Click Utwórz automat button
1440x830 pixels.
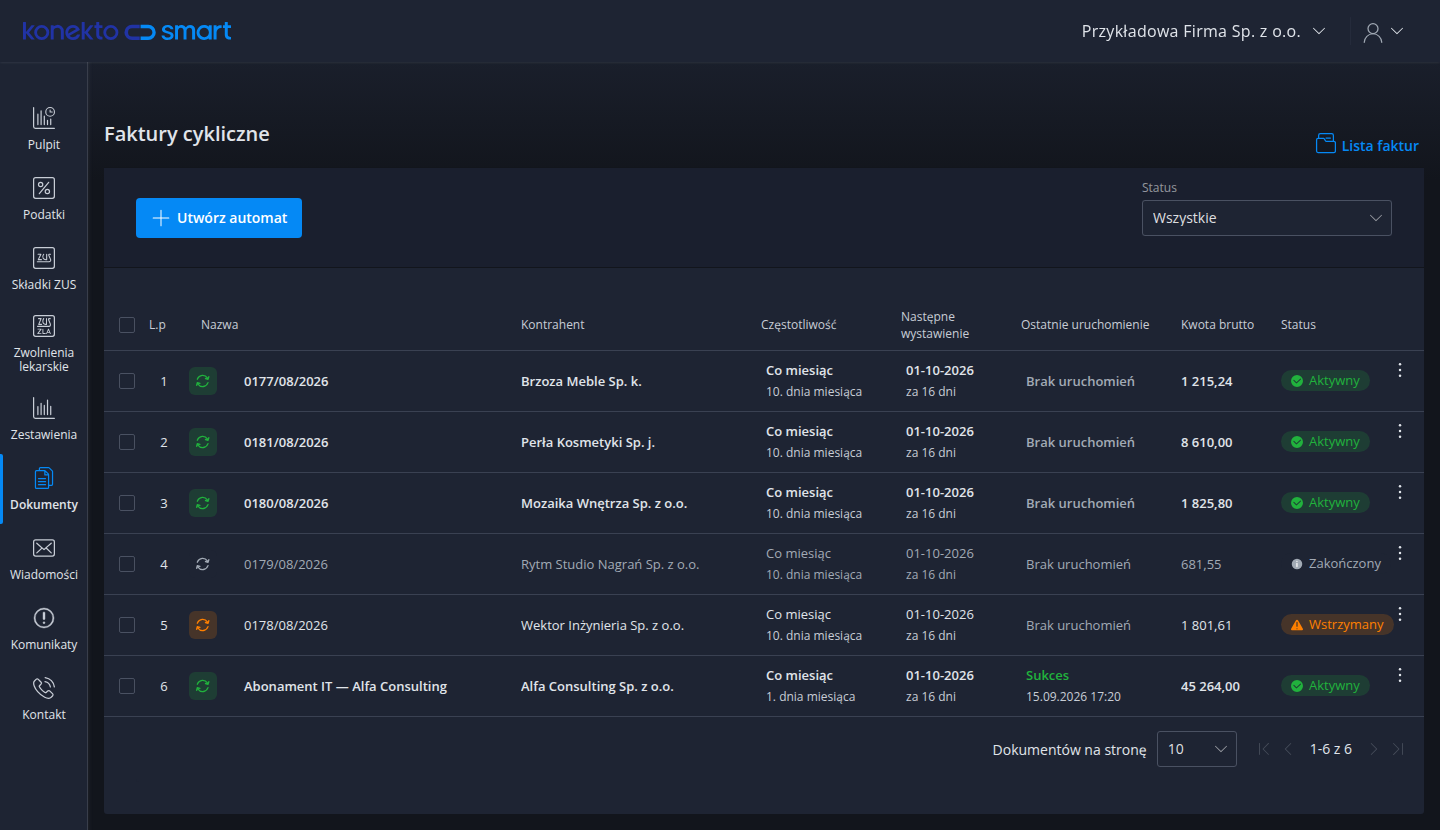219,218
